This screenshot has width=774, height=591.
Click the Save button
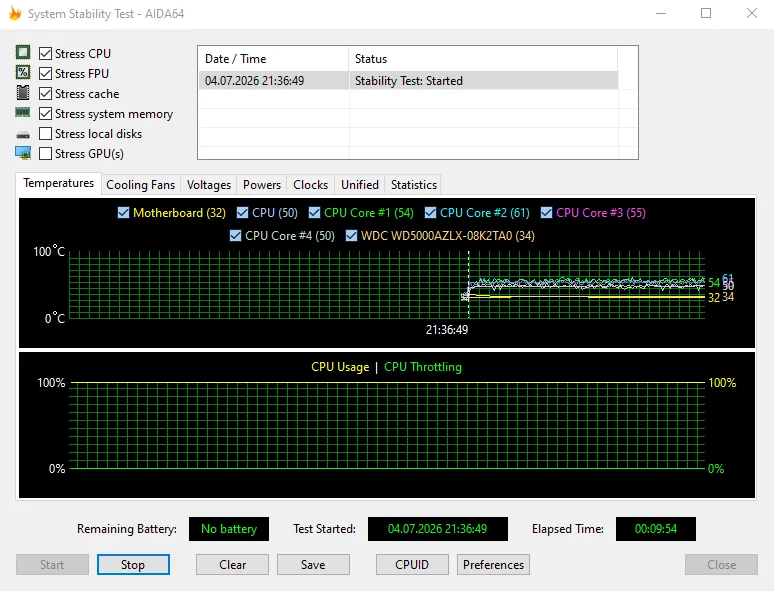click(x=313, y=564)
